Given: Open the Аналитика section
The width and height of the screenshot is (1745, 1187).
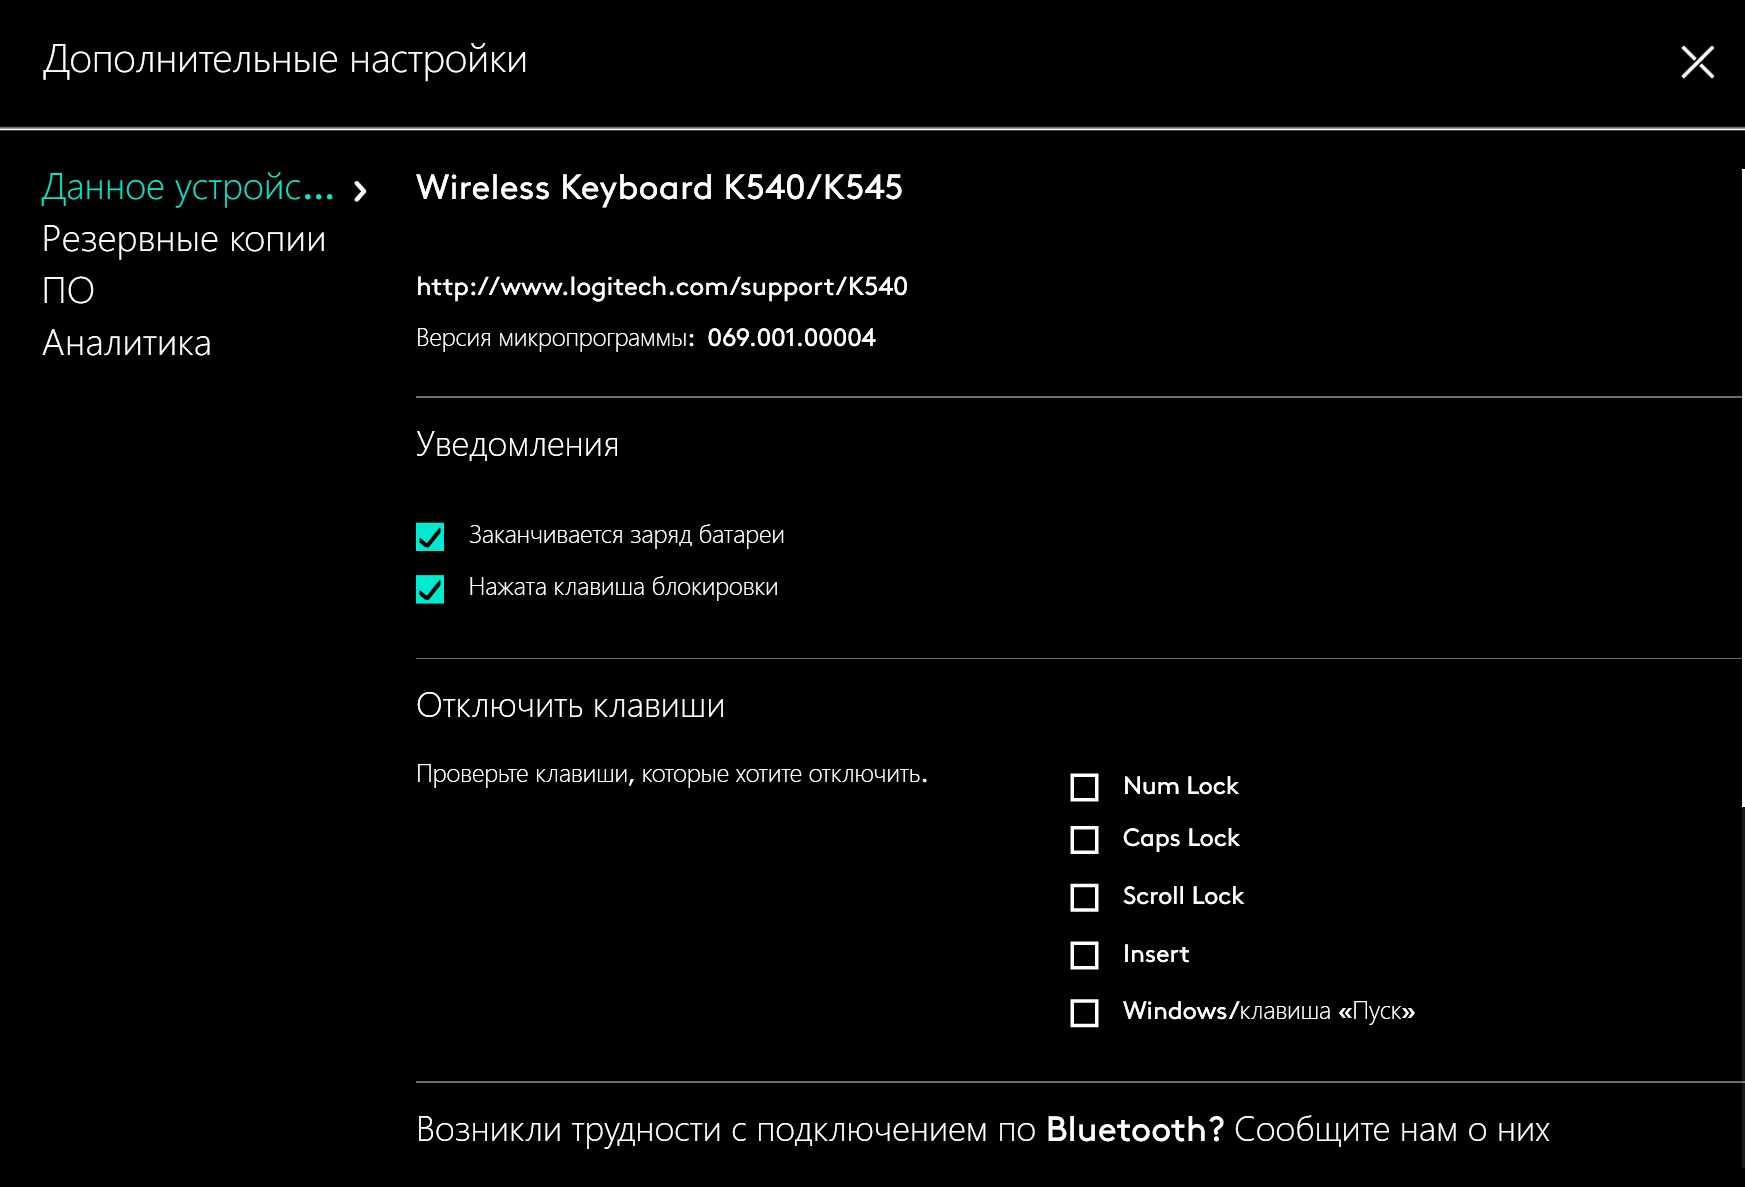Looking at the screenshot, I should click(127, 343).
